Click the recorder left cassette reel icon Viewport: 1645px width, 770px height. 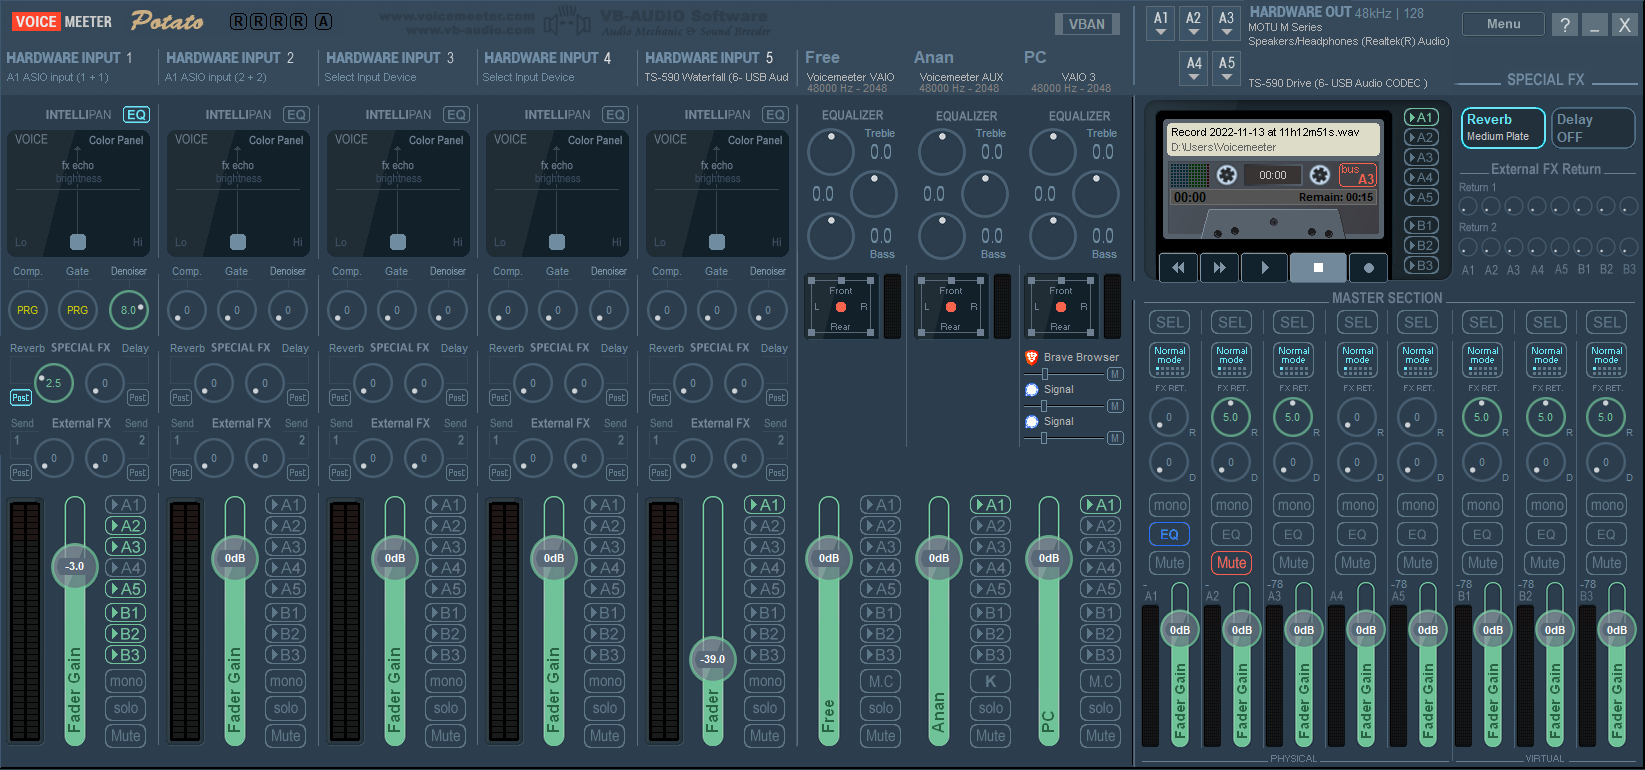[x=1227, y=175]
